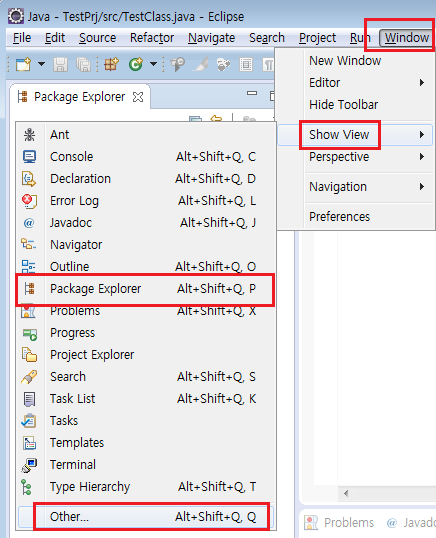This screenshot has height=538, width=436.
Task: Choose Other... to browse all views
Action: [x=146, y=517]
